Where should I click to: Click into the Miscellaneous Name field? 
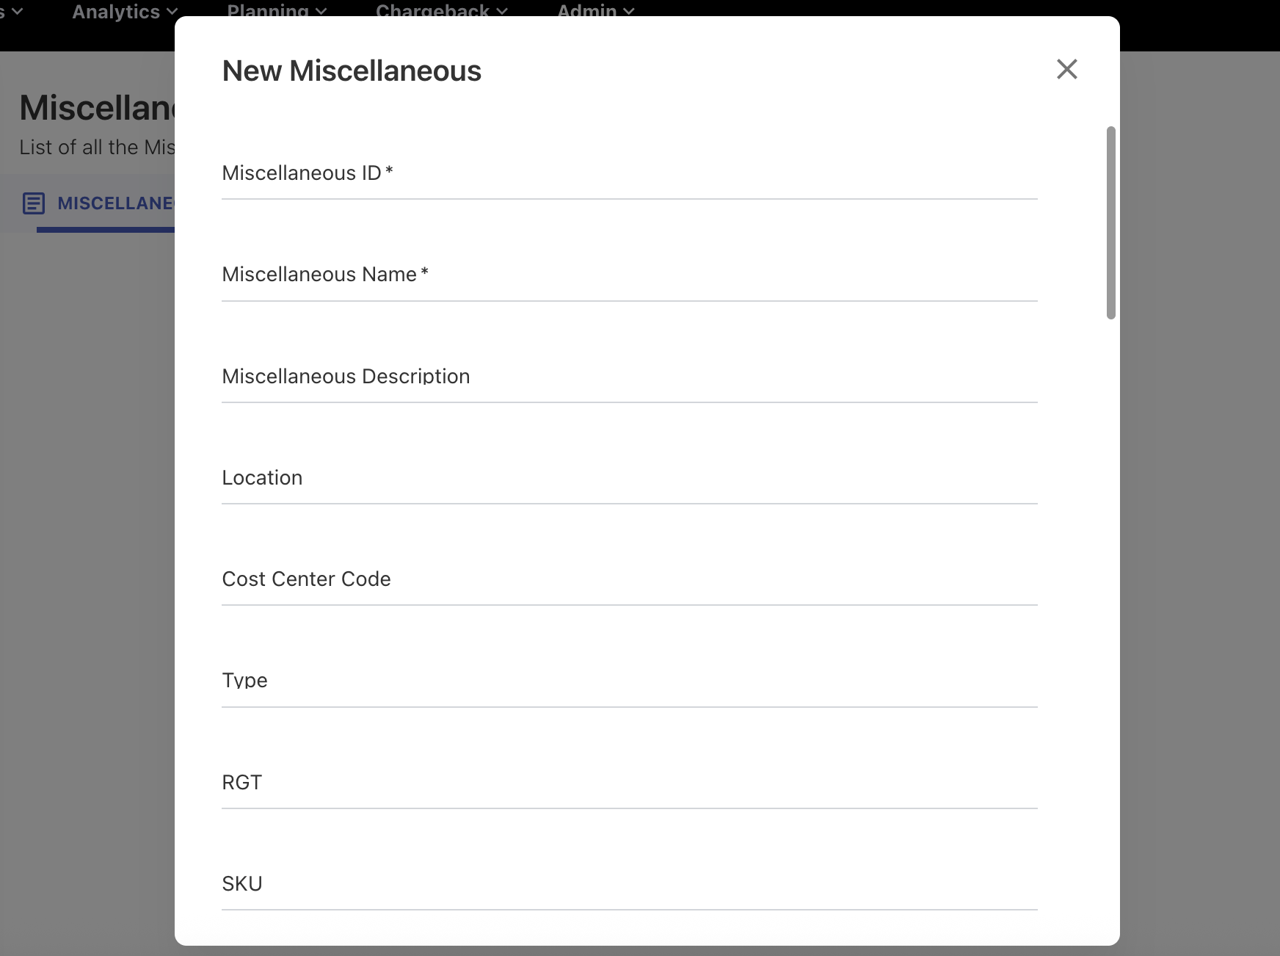coord(629,276)
